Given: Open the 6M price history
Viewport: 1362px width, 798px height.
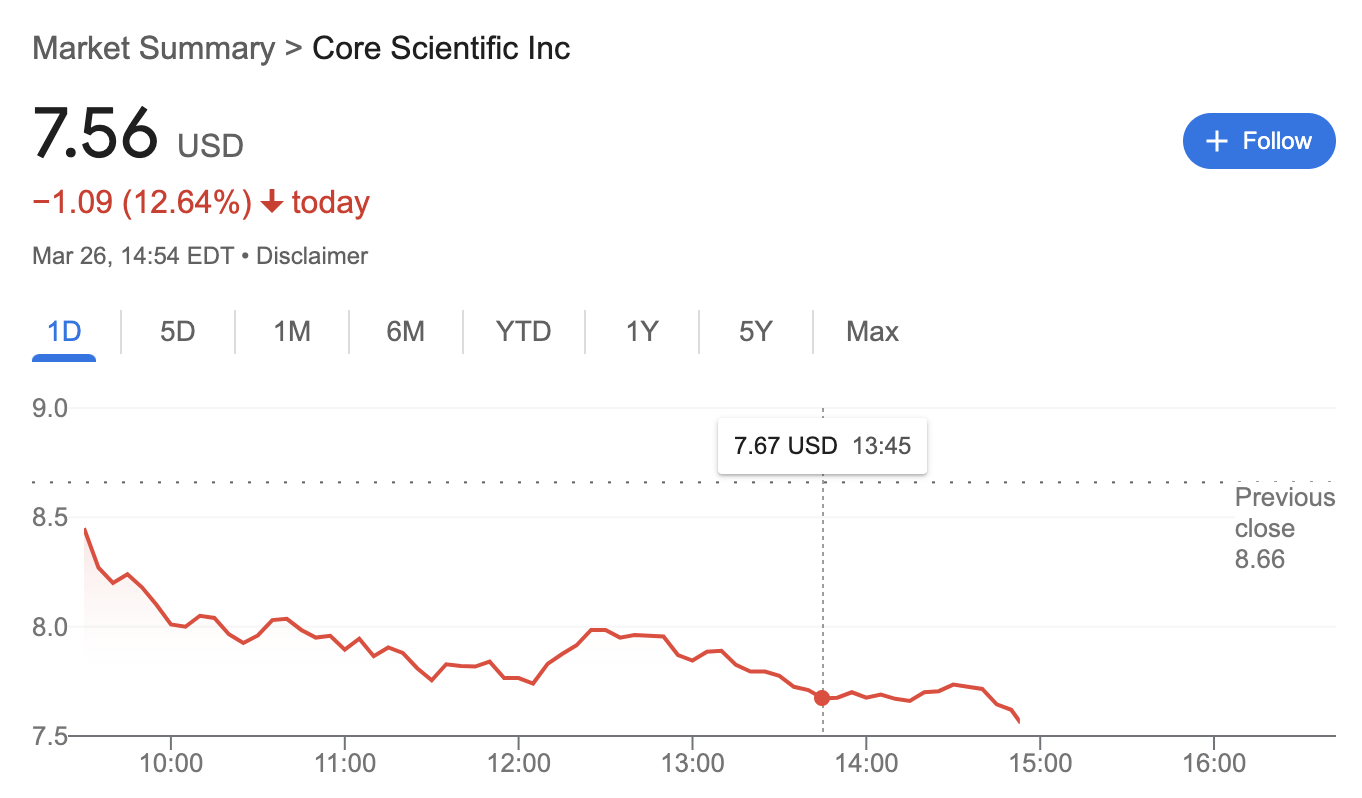Looking at the screenshot, I should 406,331.
